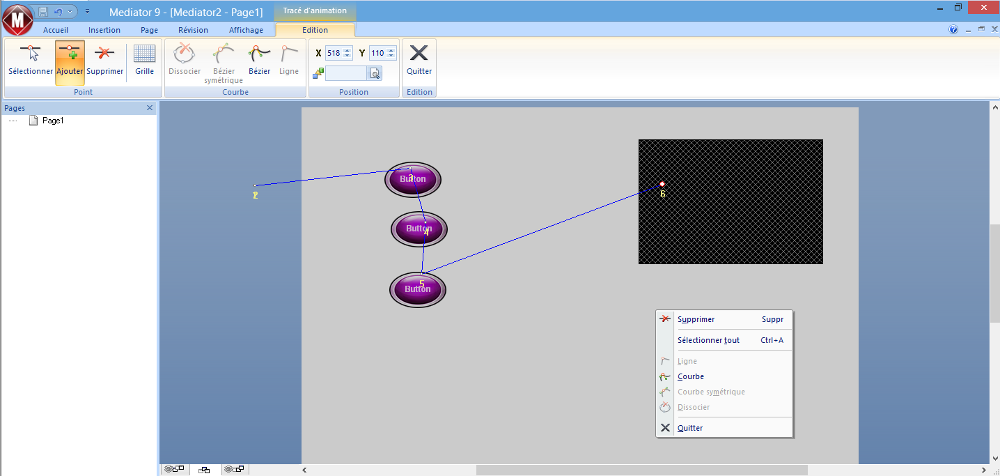Go to the Révision ribbon tab
Screen dimensions: 1000x476
pos(193,30)
